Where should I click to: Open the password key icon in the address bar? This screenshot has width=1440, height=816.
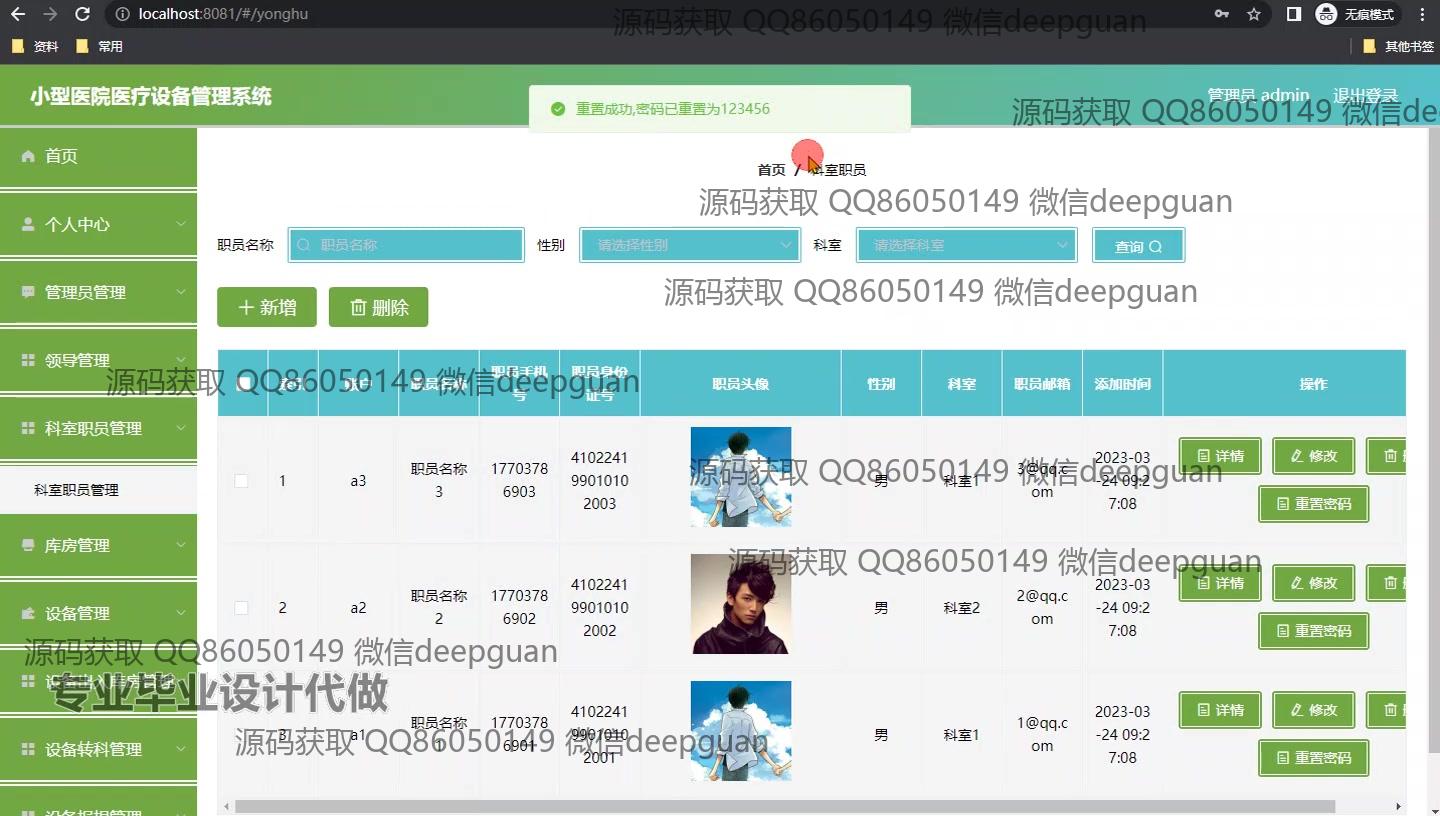pos(1221,14)
